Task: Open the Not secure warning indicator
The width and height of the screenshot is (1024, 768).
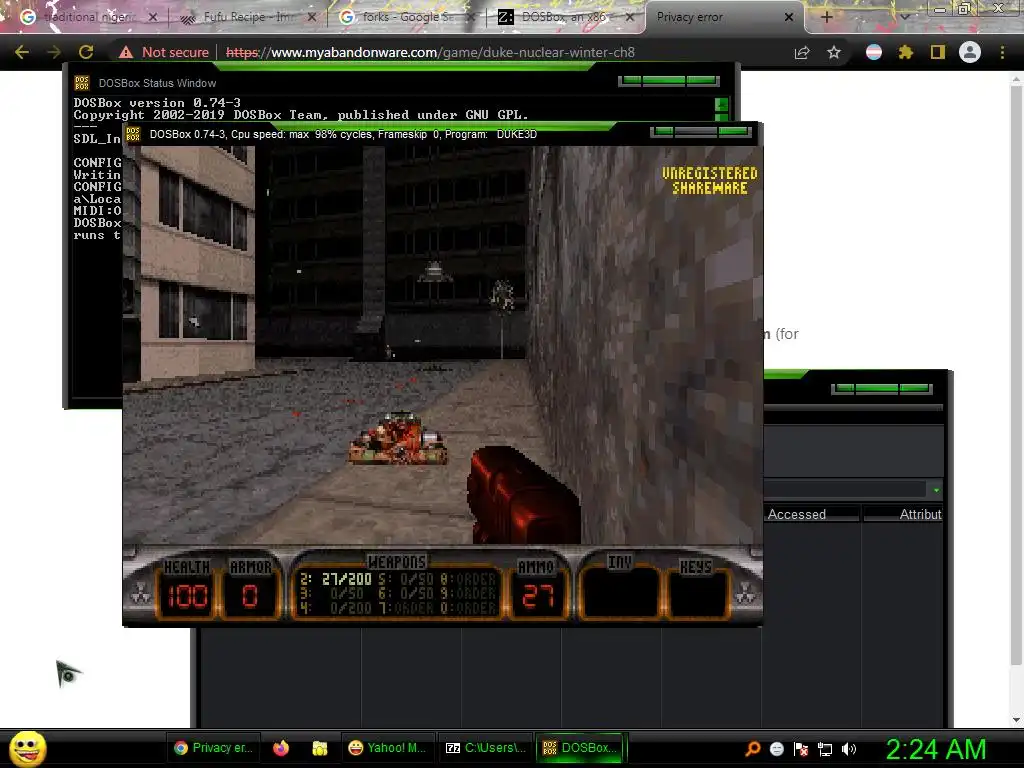Action: pos(164,52)
